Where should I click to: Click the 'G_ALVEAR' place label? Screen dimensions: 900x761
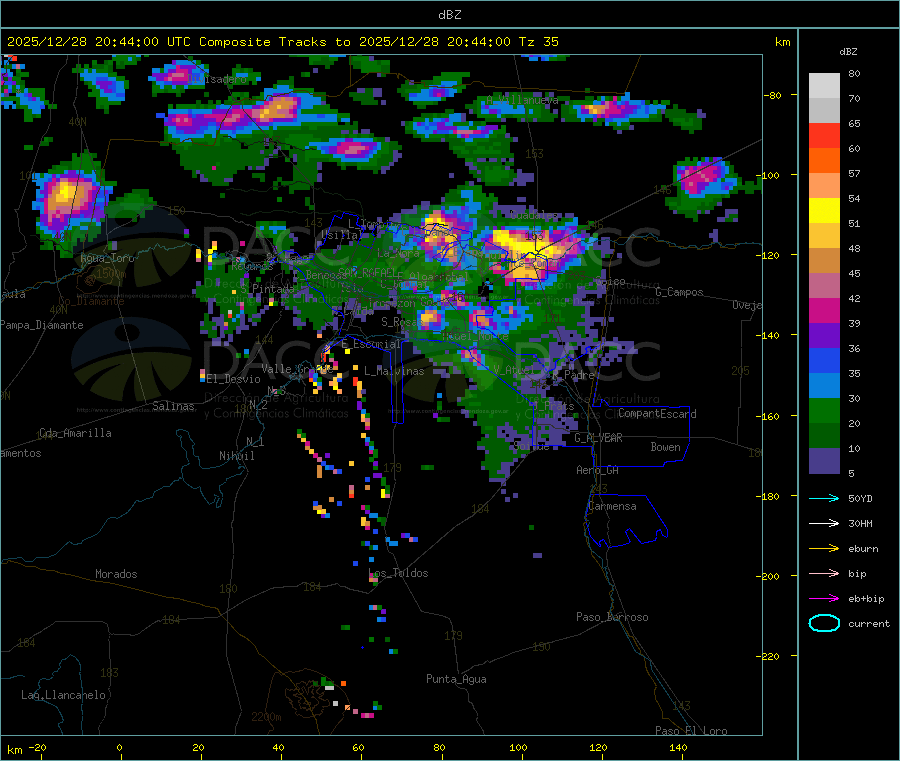pos(598,438)
